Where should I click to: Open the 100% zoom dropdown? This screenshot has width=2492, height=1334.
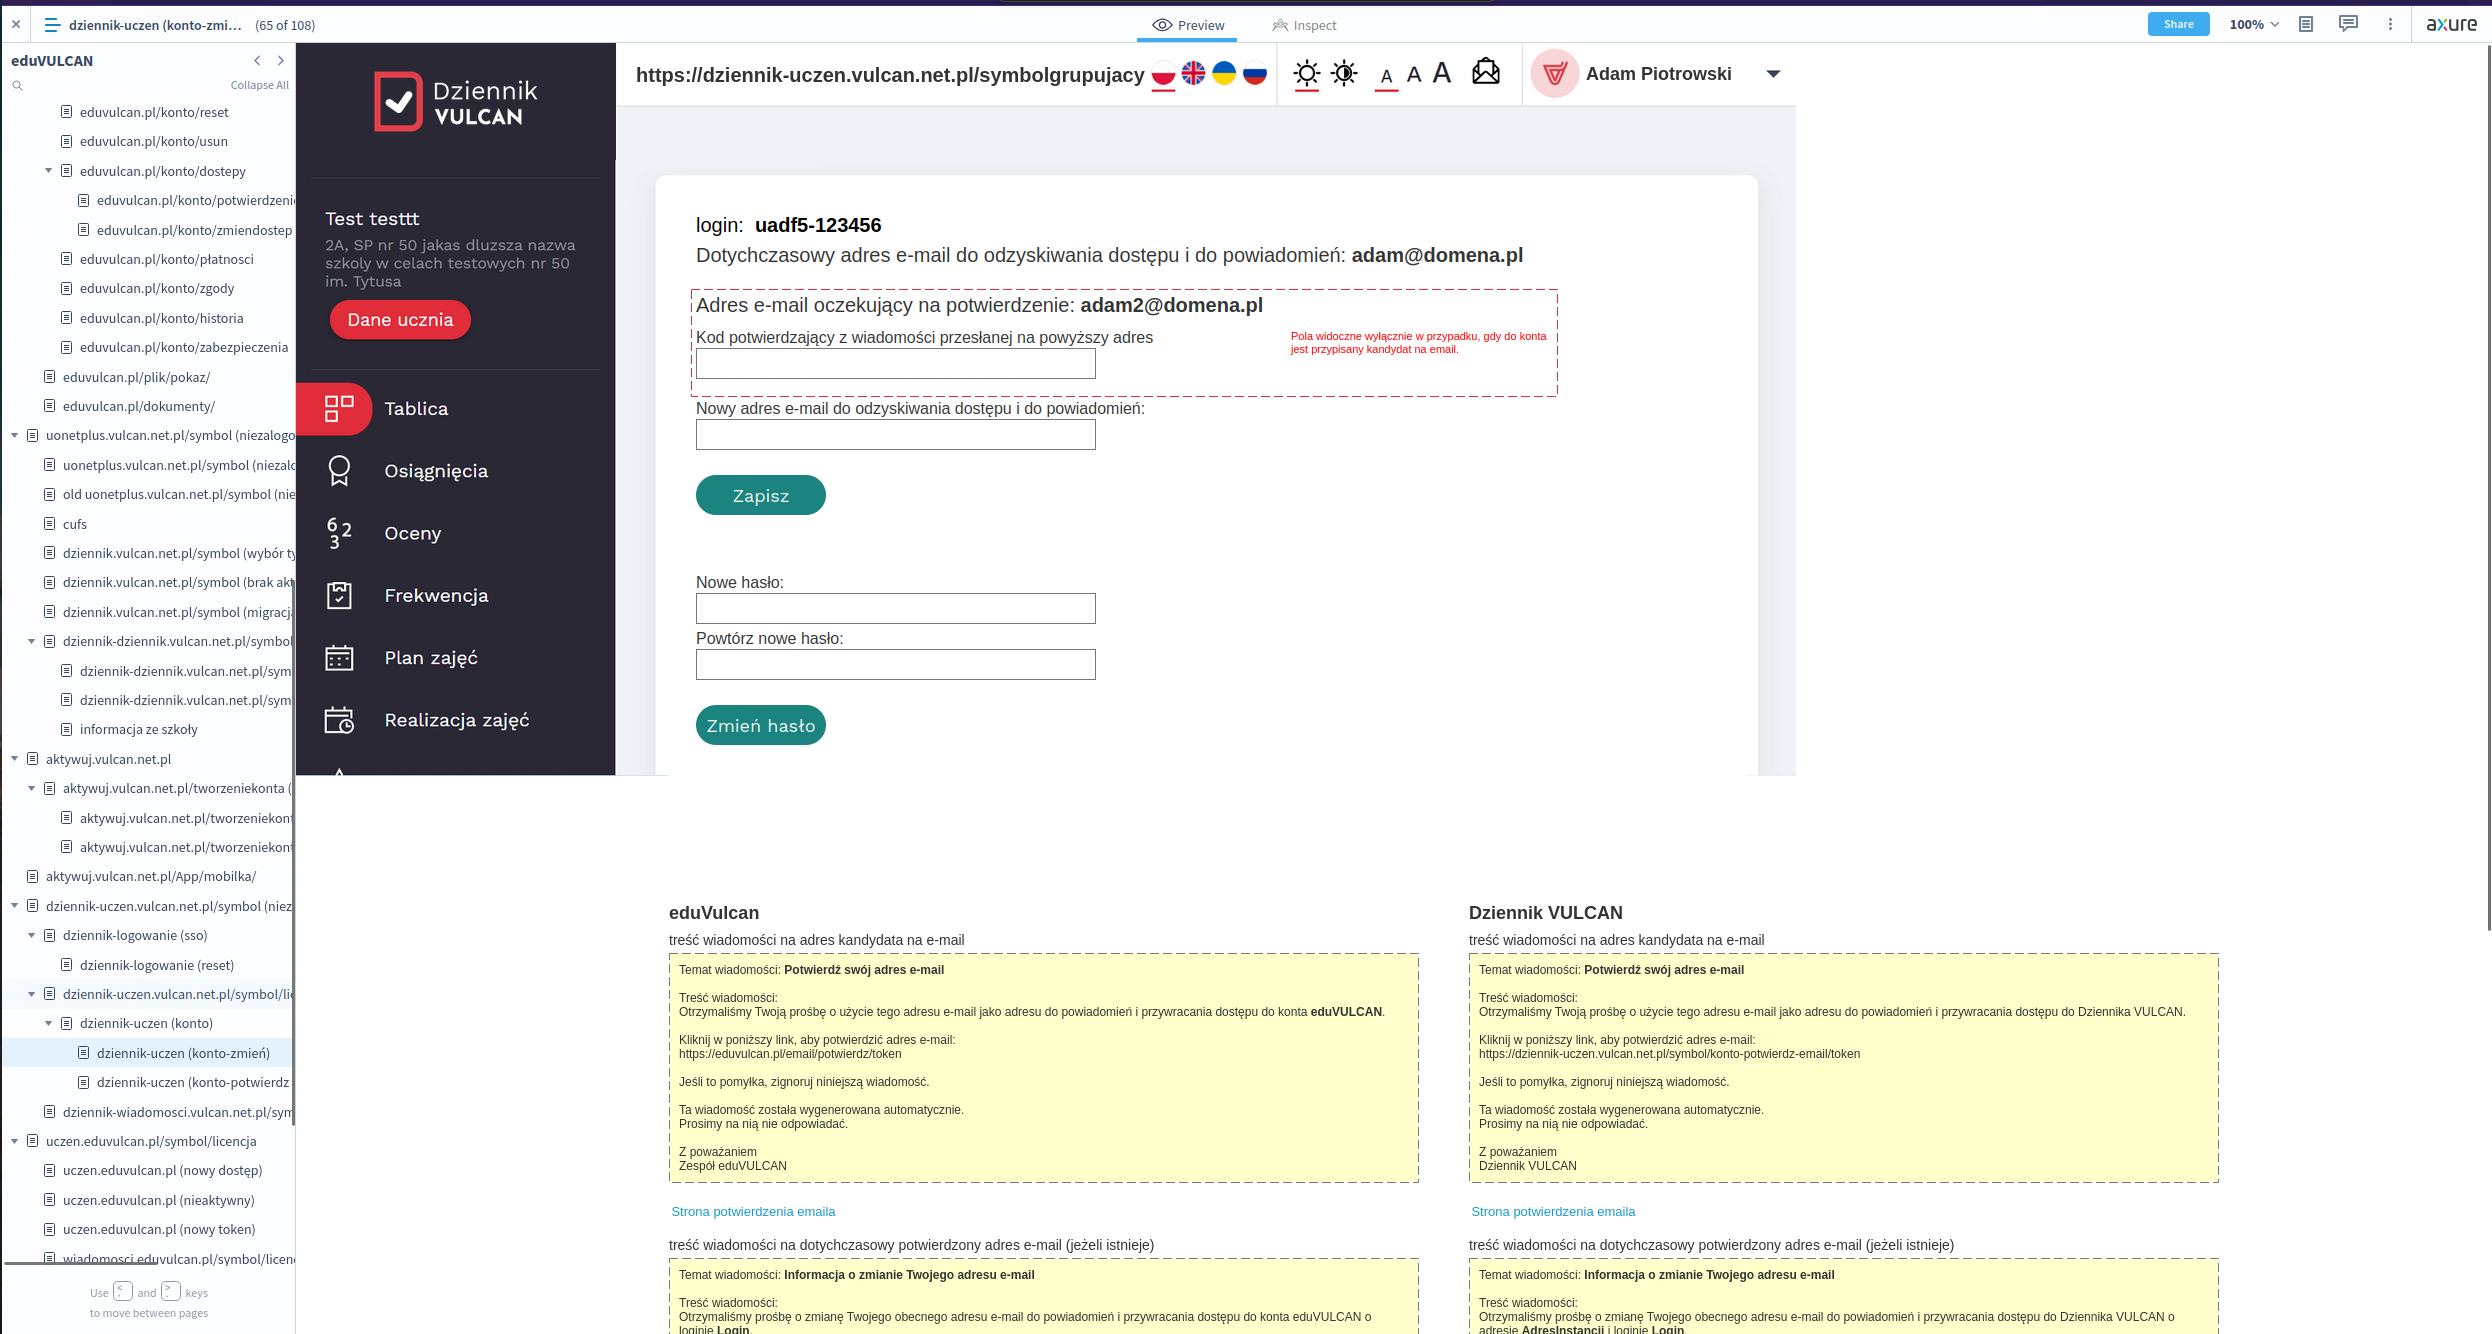2254,24
